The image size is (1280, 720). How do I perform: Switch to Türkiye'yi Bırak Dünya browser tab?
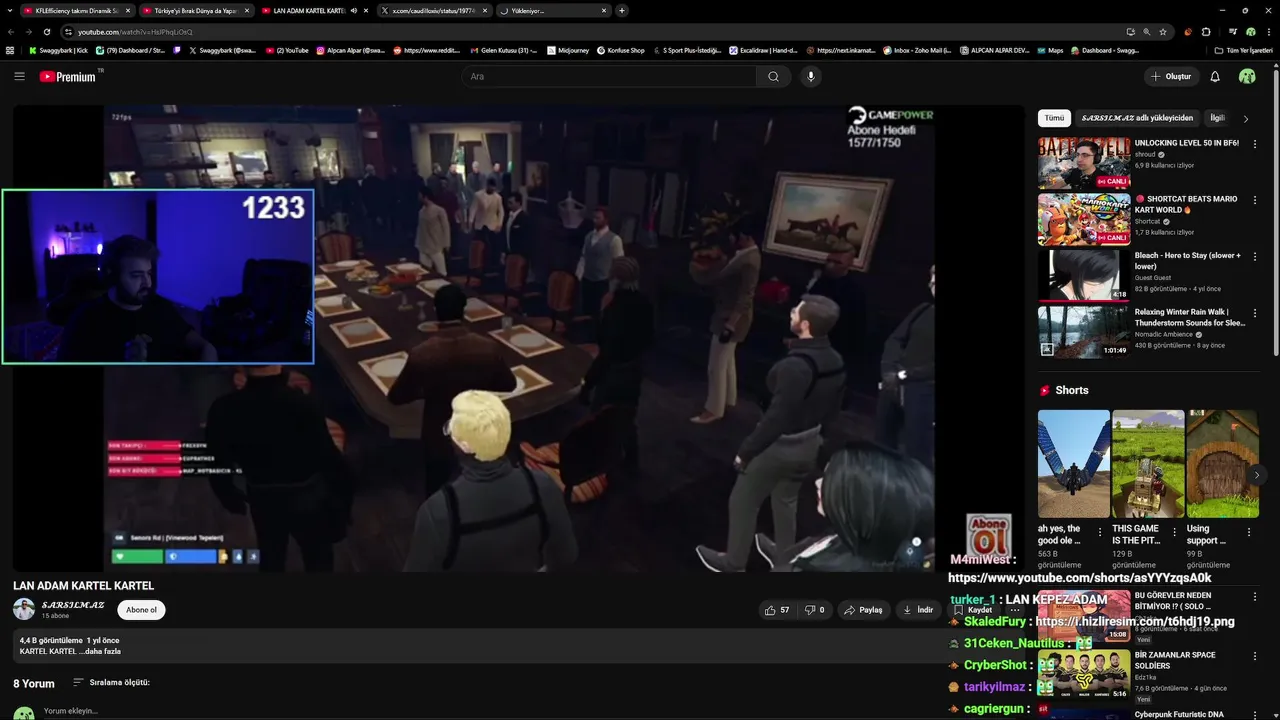195,10
